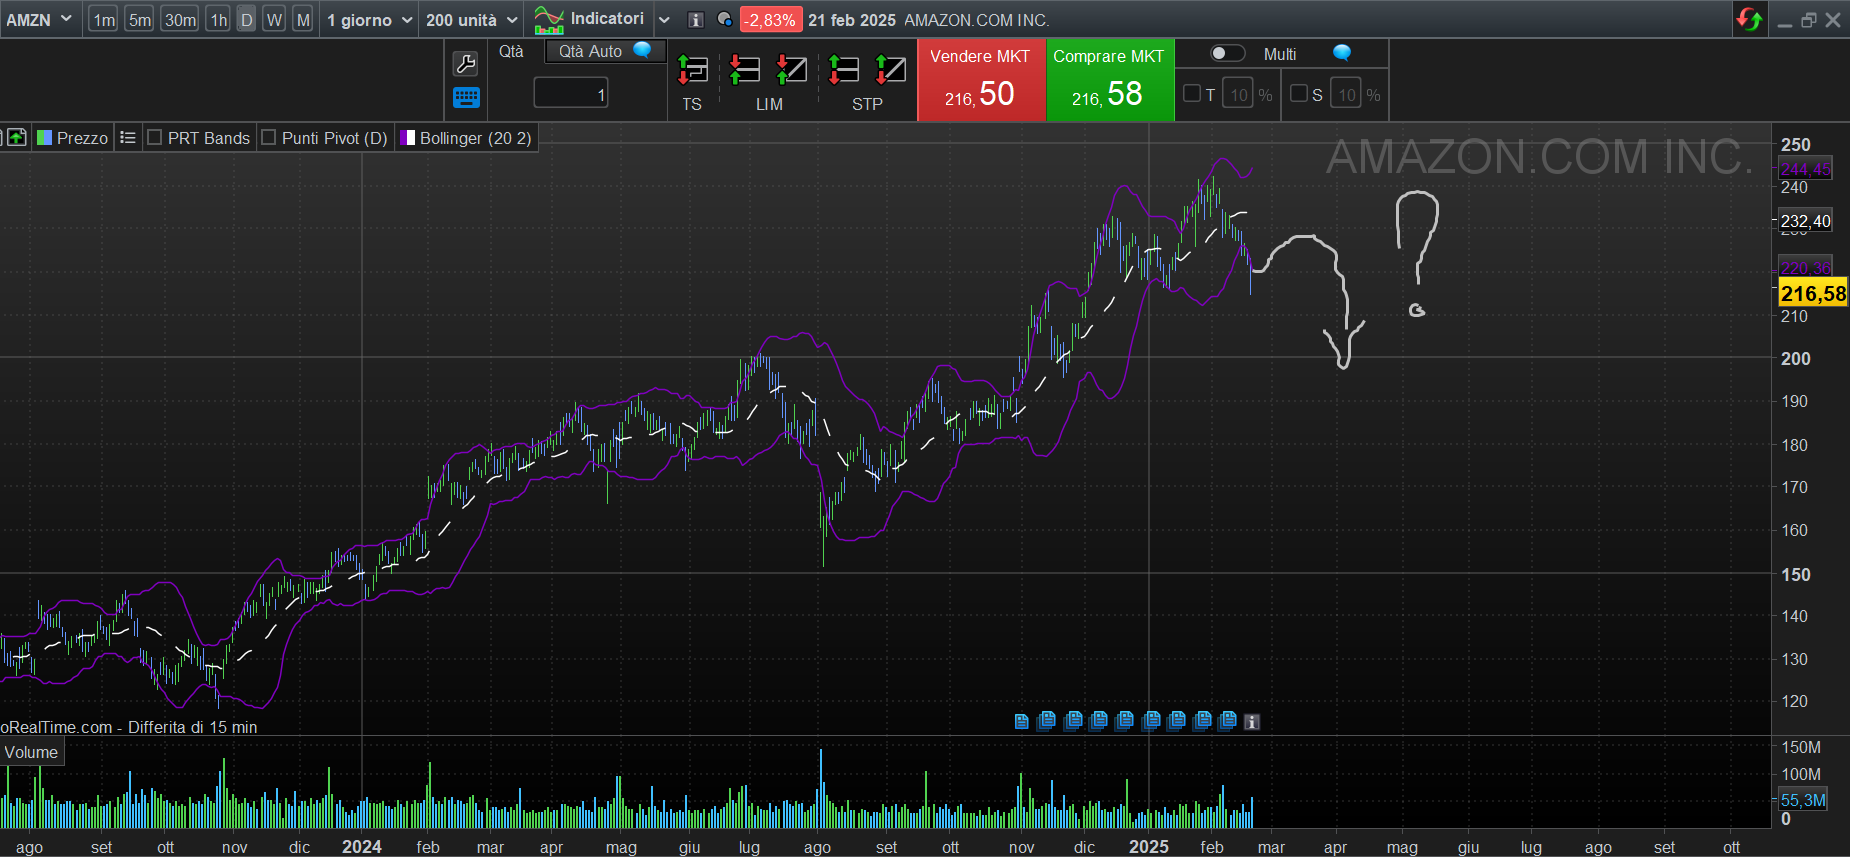The width and height of the screenshot is (1850, 857).
Task: Check the Punti Pivot (D) checkbox
Action: (x=269, y=138)
